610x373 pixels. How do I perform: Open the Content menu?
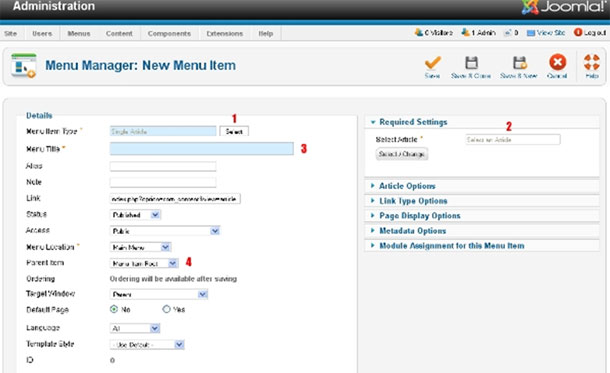(119, 33)
